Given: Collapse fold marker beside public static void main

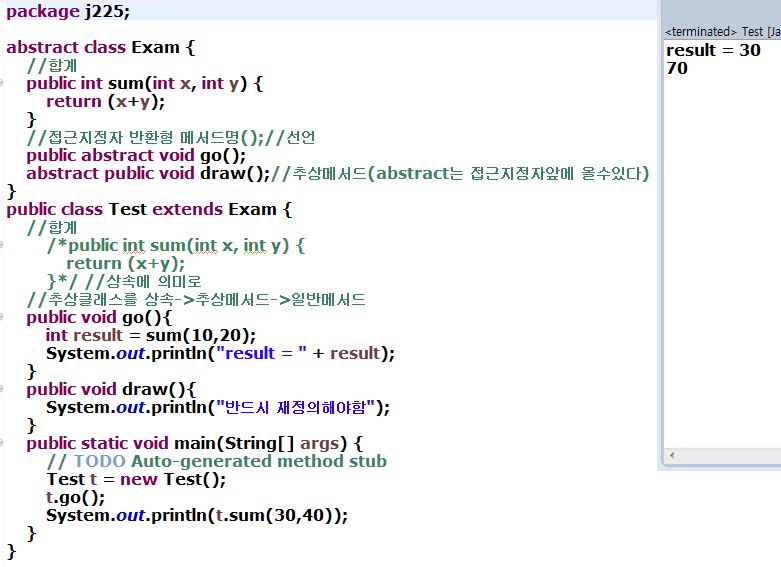Looking at the screenshot, I should (x=1, y=443).
